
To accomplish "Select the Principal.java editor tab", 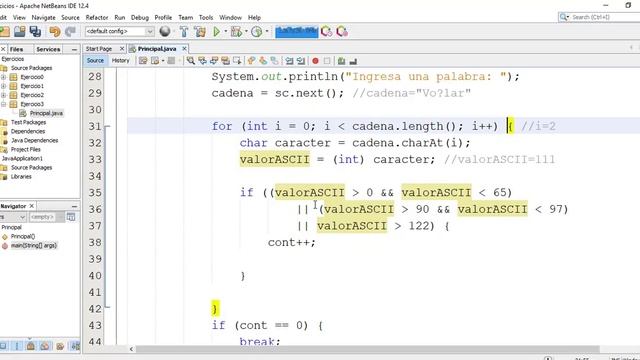I will (x=157, y=49).
